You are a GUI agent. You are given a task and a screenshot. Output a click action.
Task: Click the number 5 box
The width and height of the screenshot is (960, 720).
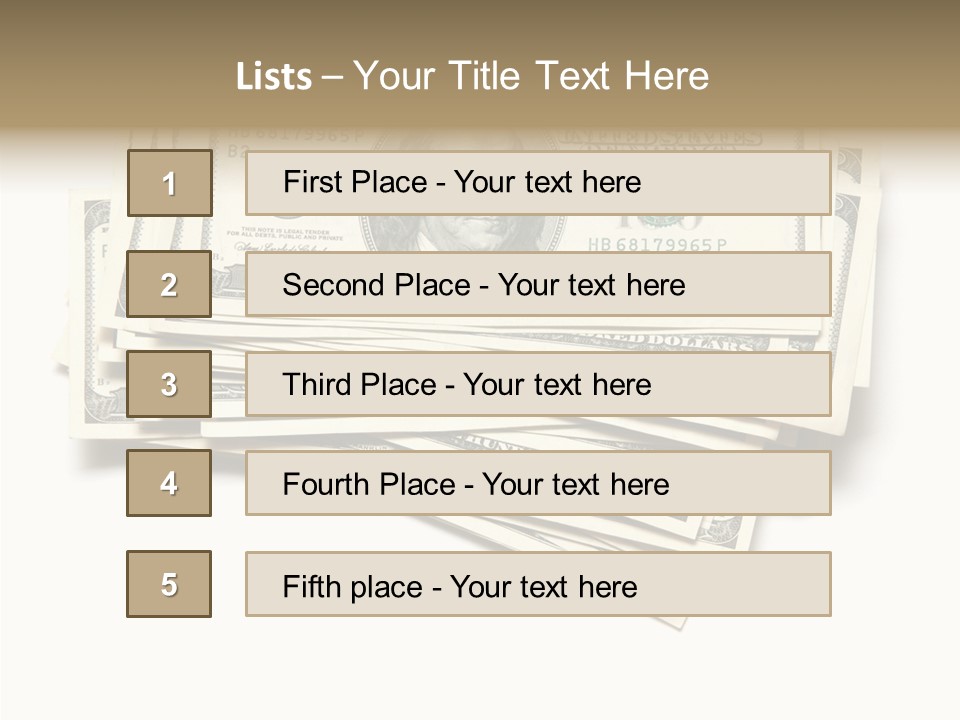[x=169, y=584]
